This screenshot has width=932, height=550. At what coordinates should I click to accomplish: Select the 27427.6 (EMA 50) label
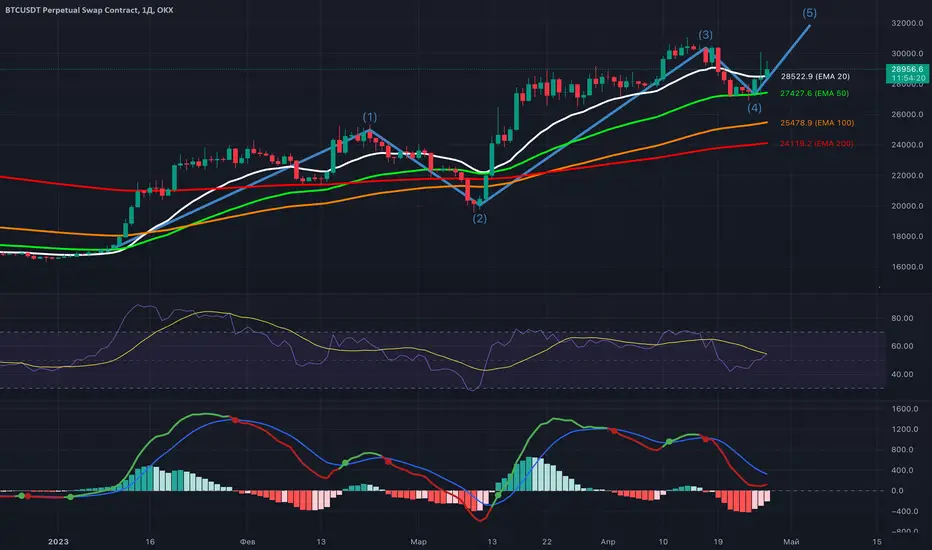pyautogui.click(x=814, y=93)
